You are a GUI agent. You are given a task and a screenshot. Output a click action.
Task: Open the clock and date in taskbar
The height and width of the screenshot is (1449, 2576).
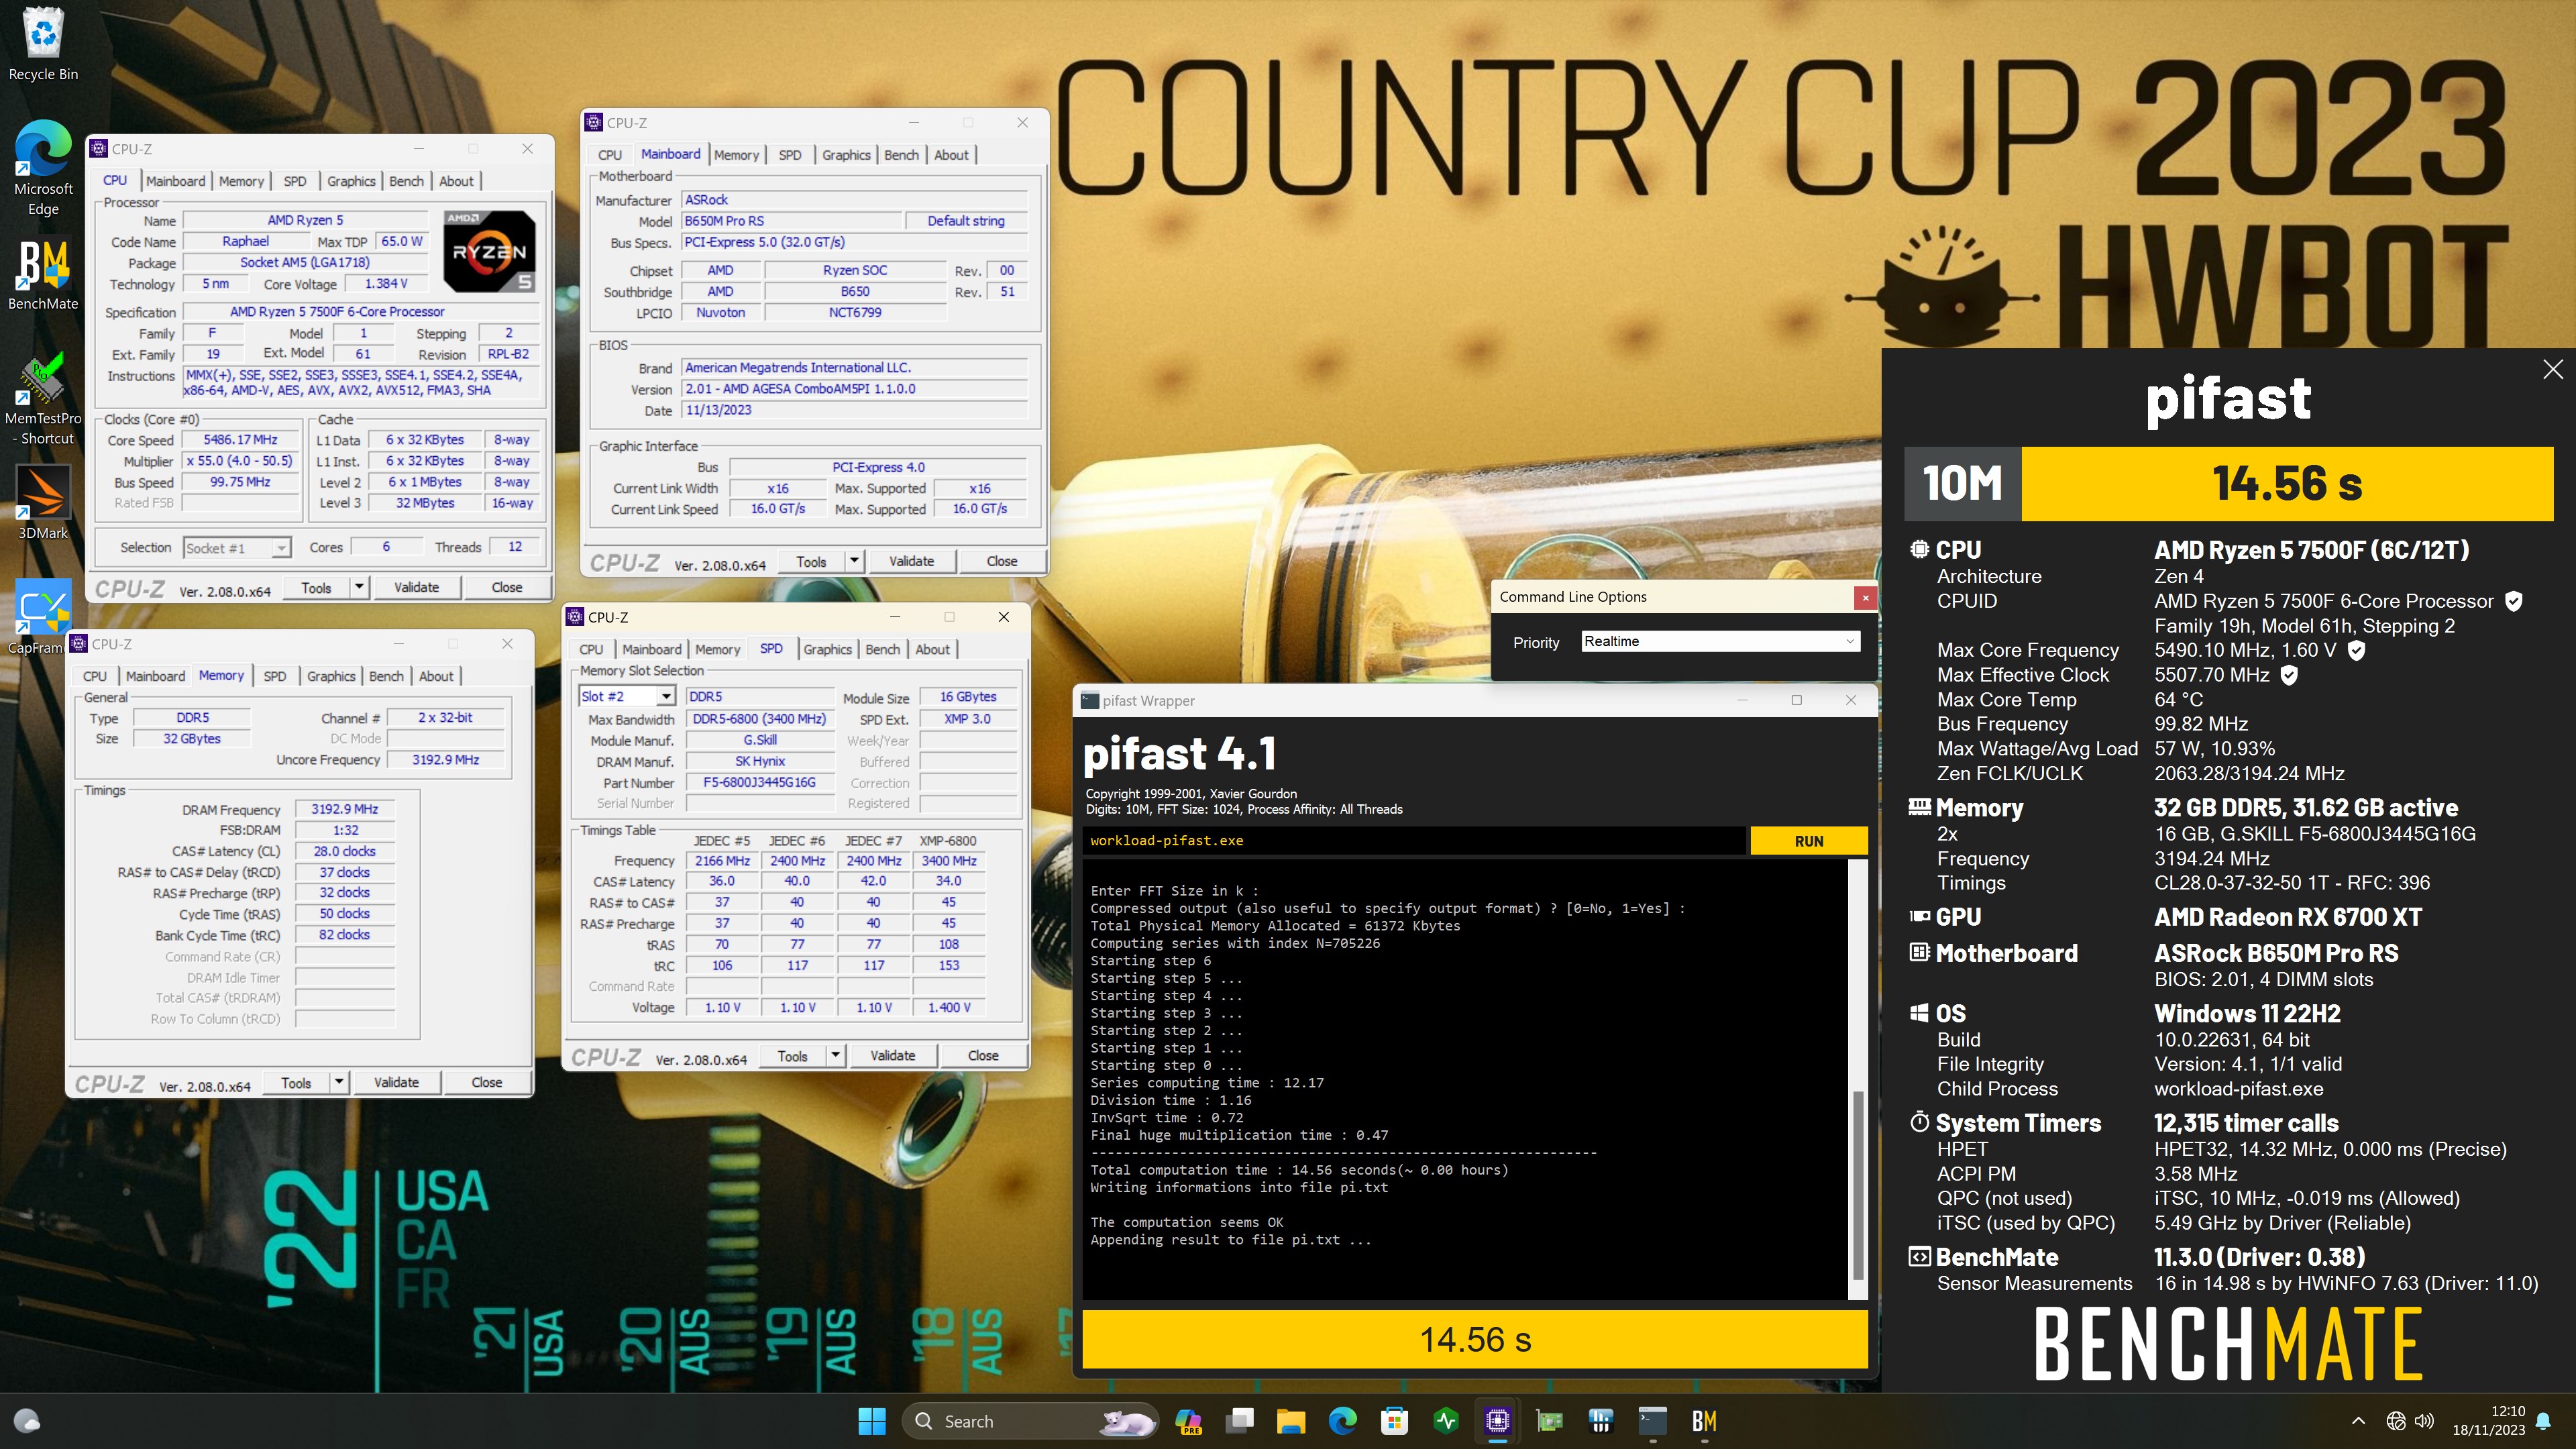[x=2488, y=1421]
